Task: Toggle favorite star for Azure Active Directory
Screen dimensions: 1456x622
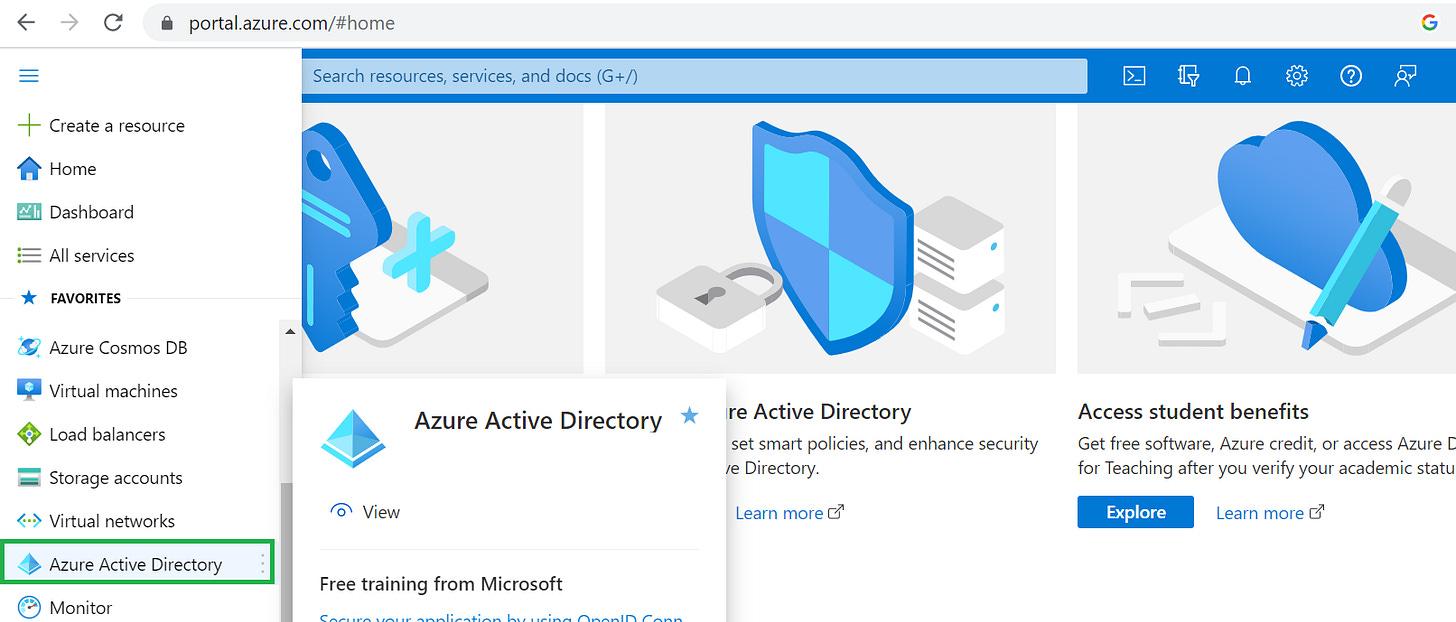Action: click(689, 415)
